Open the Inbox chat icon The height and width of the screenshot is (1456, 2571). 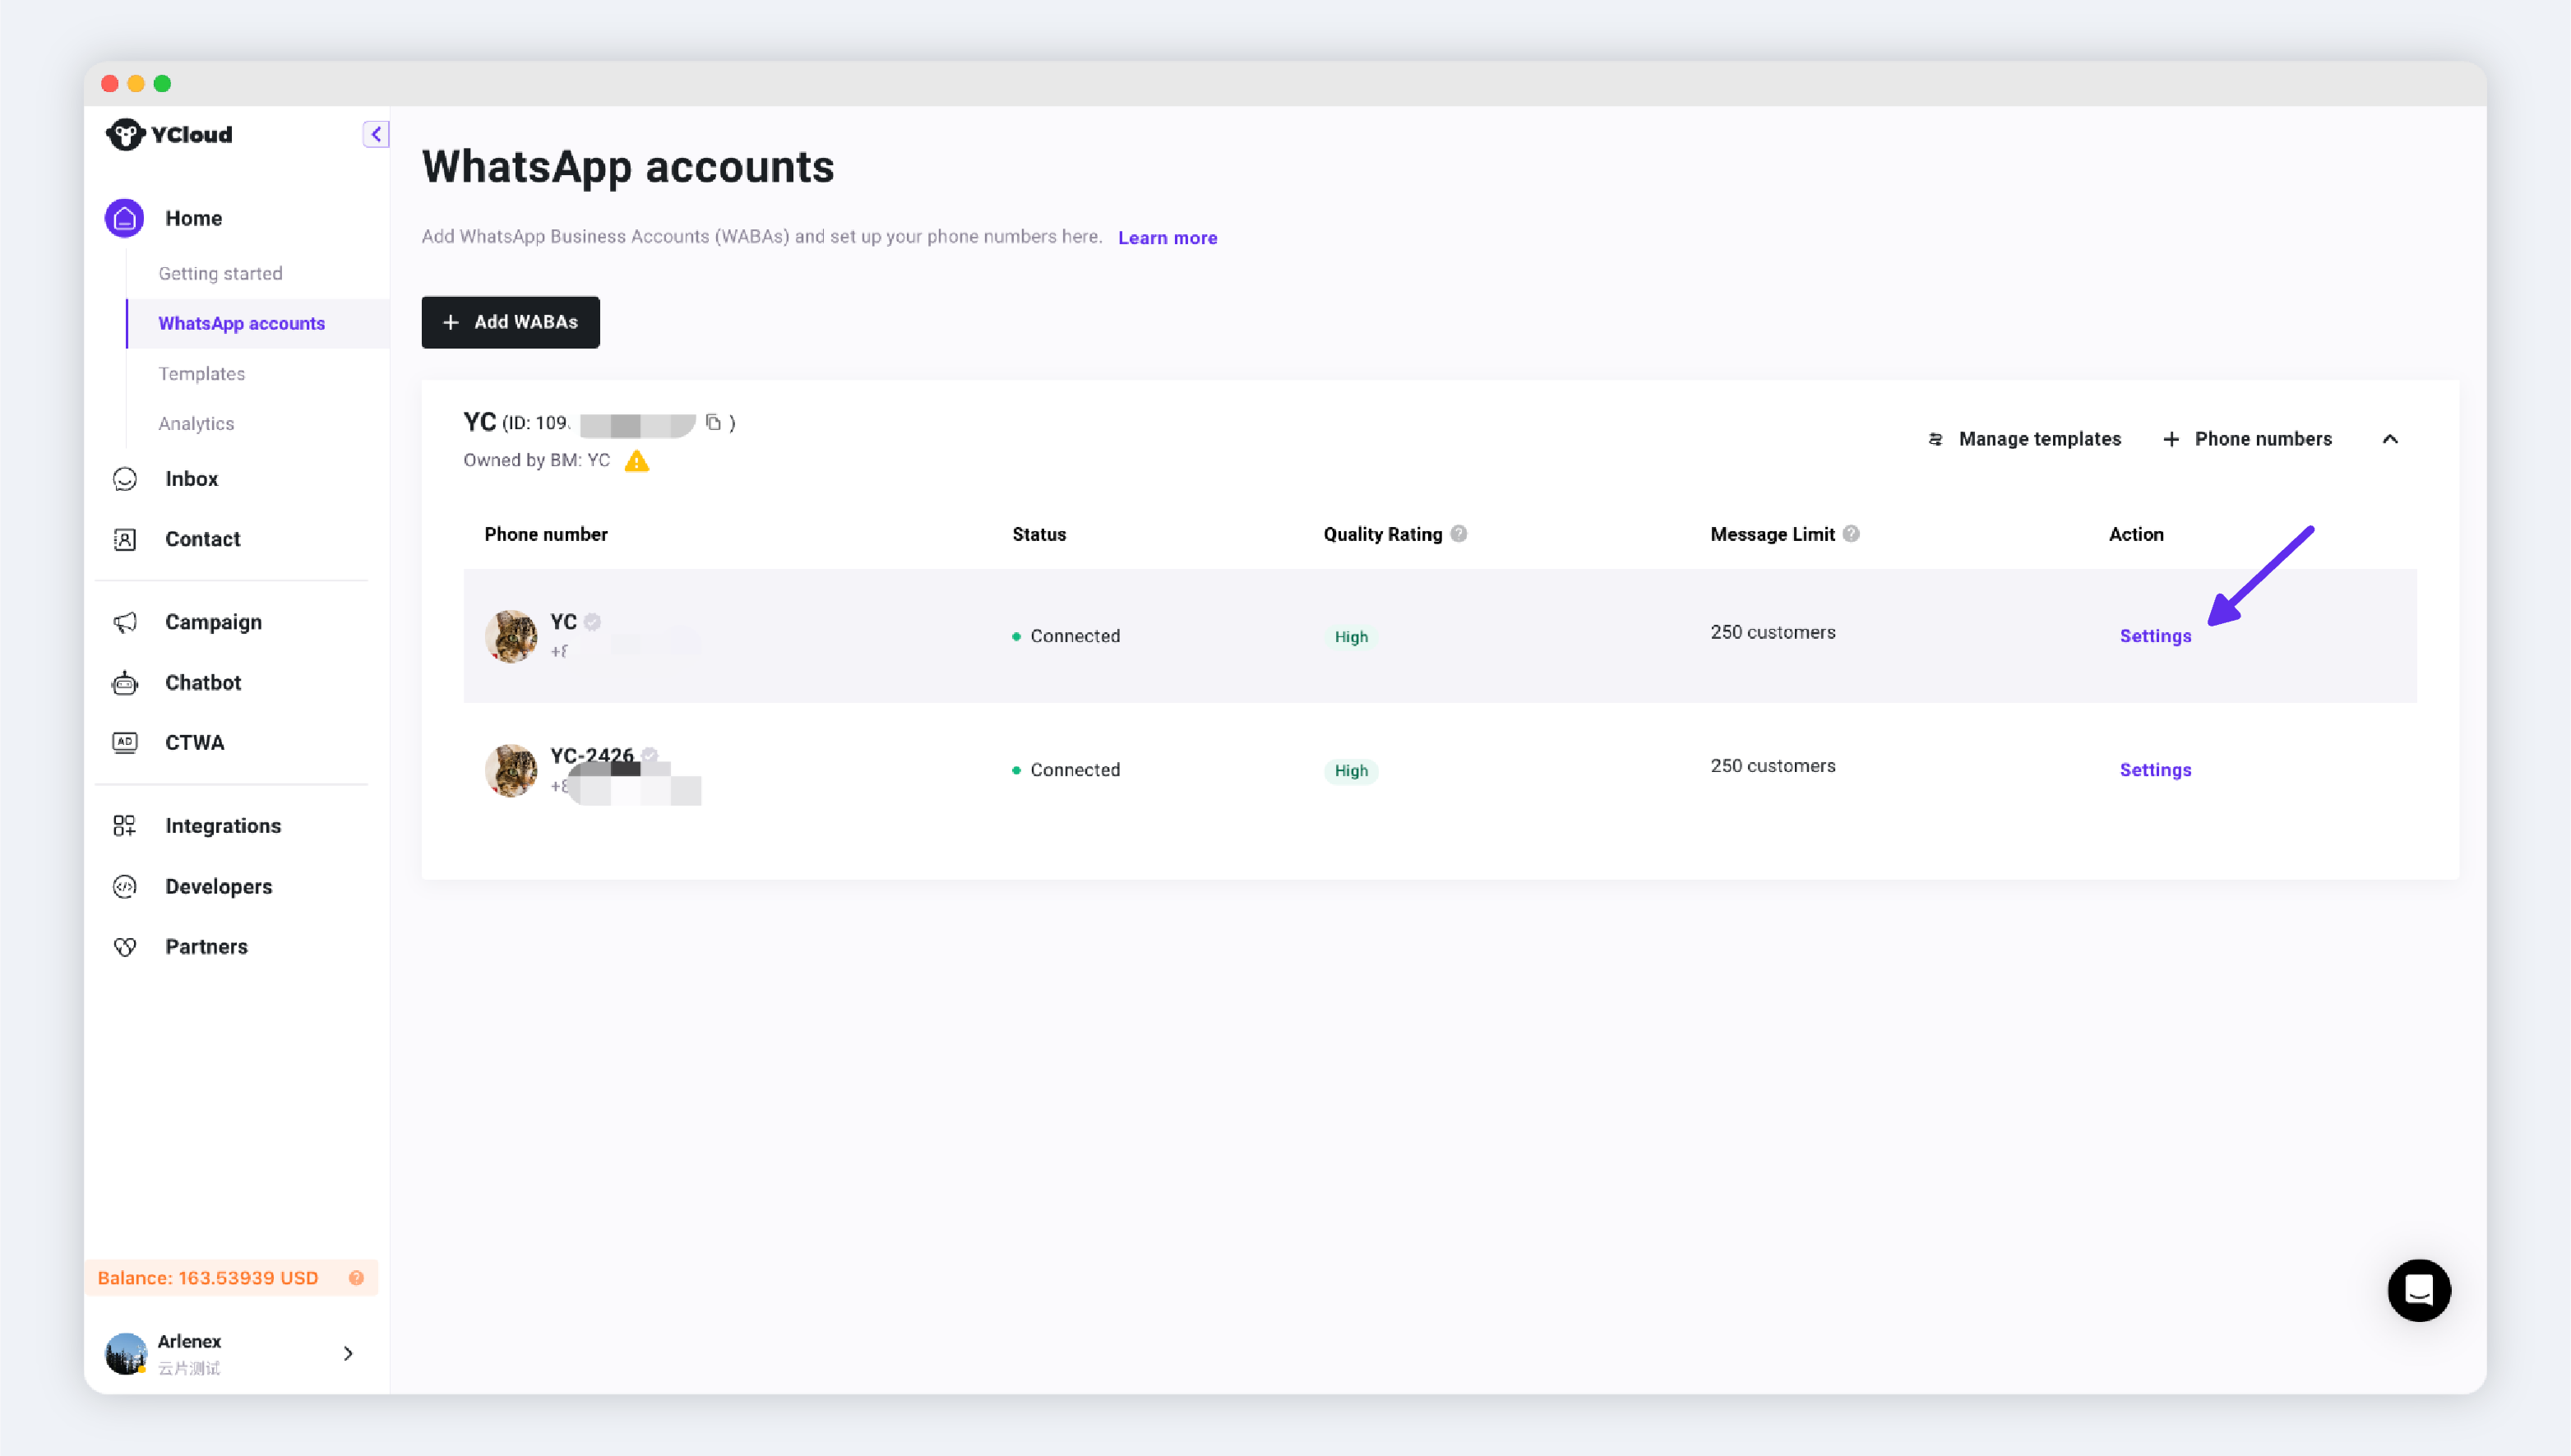pos(125,479)
